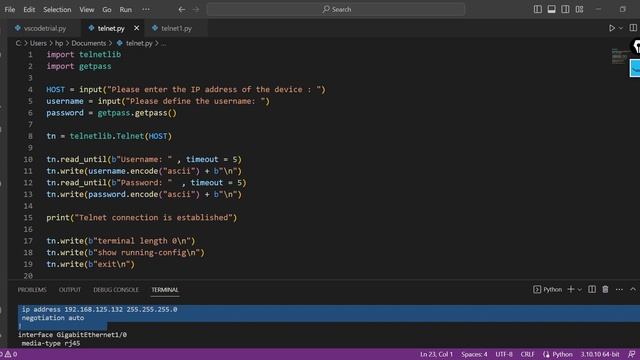
Task: Expand the new terminal launch profile dropdown
Action: 580,289
